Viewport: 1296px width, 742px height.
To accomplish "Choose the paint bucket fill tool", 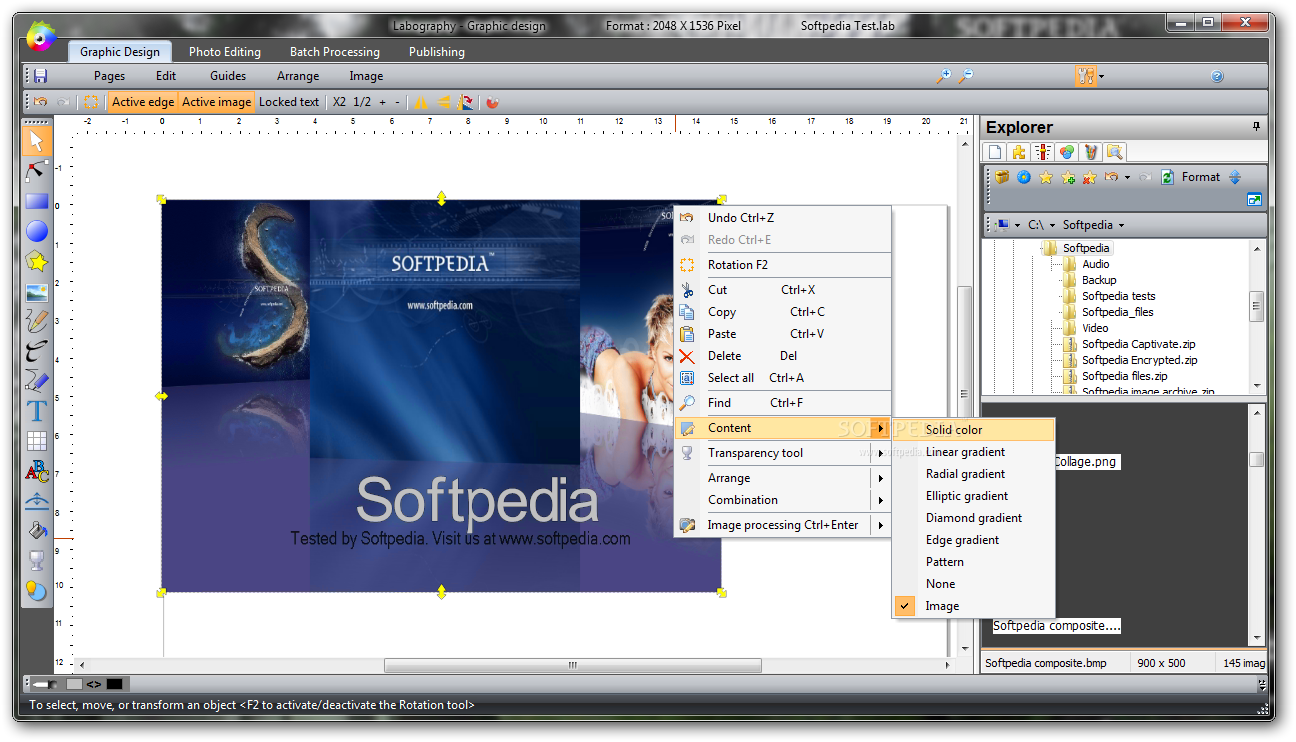I will coord(37,530).
